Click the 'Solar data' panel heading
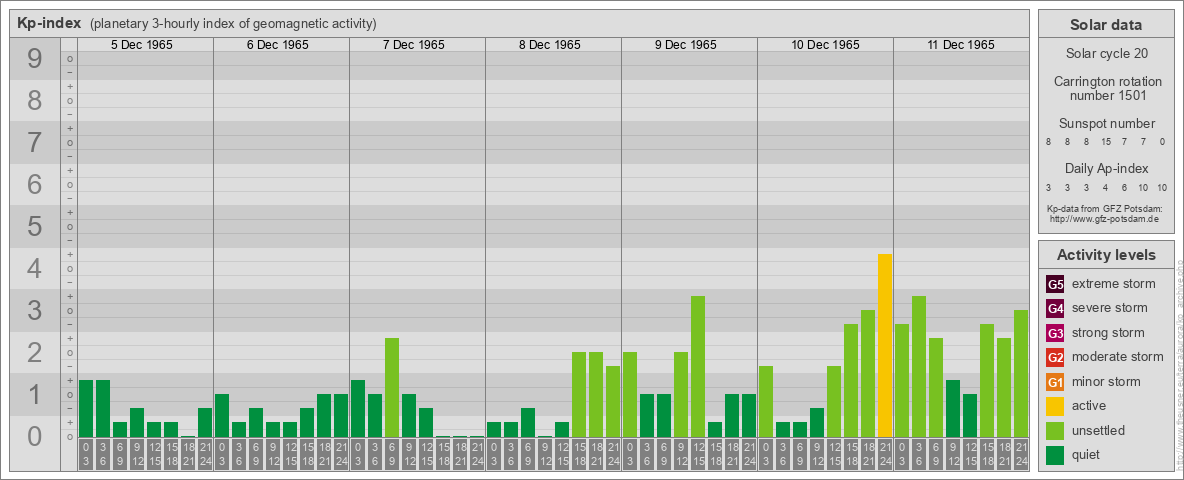This screenshot has width=1184, height=480. coord(1106,25)
